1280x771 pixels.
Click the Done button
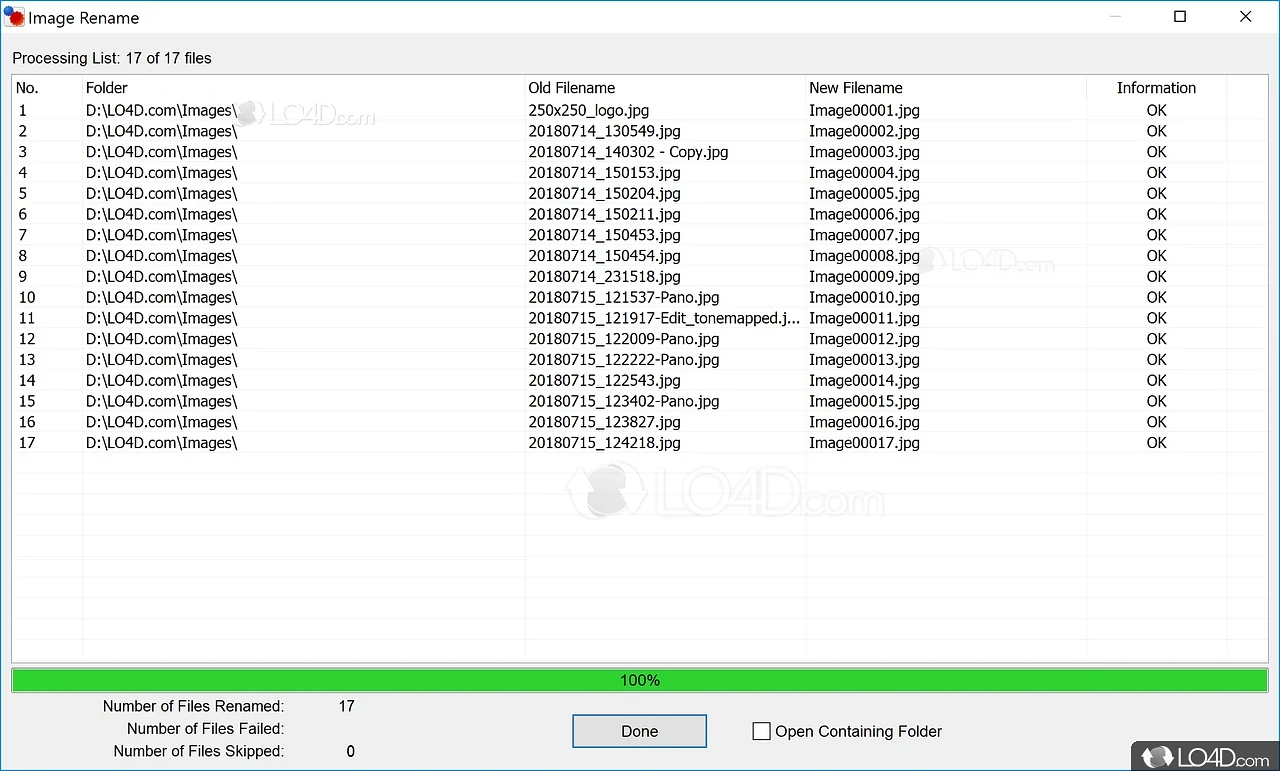(x=639, y=731)
